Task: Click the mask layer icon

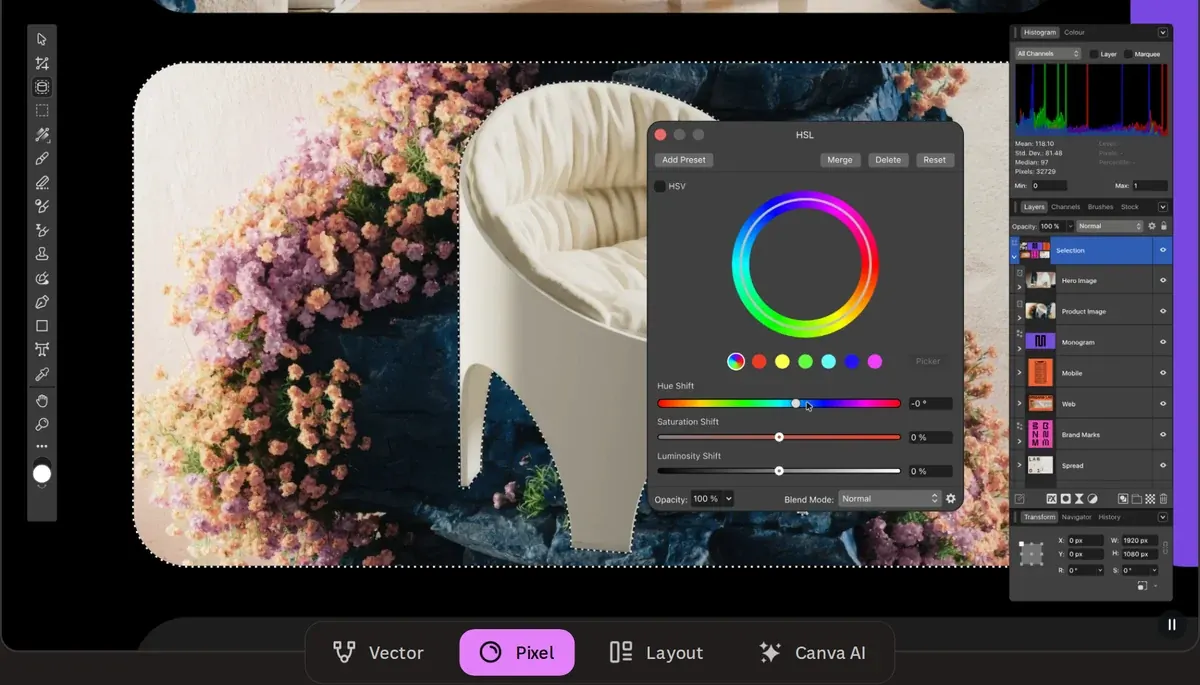Action: 1065,498
